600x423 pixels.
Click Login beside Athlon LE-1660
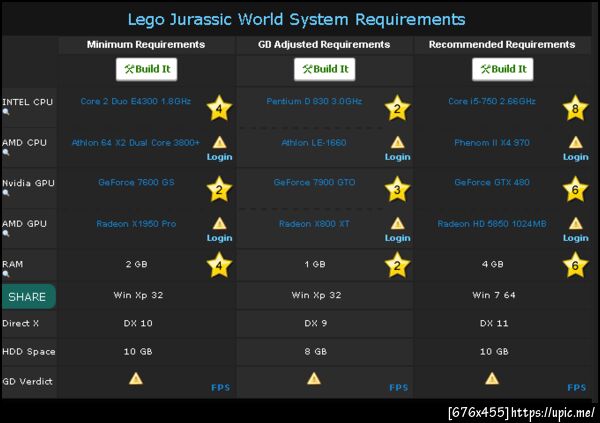point(398,157)
